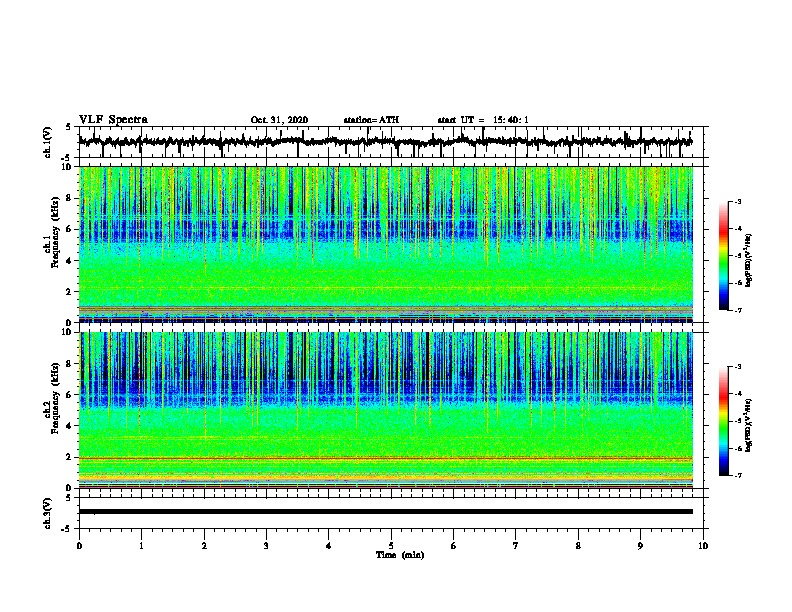Screen dimensions: 792x612
Task: Click time axis tick label "7"
Action: [x=516, y=546]
